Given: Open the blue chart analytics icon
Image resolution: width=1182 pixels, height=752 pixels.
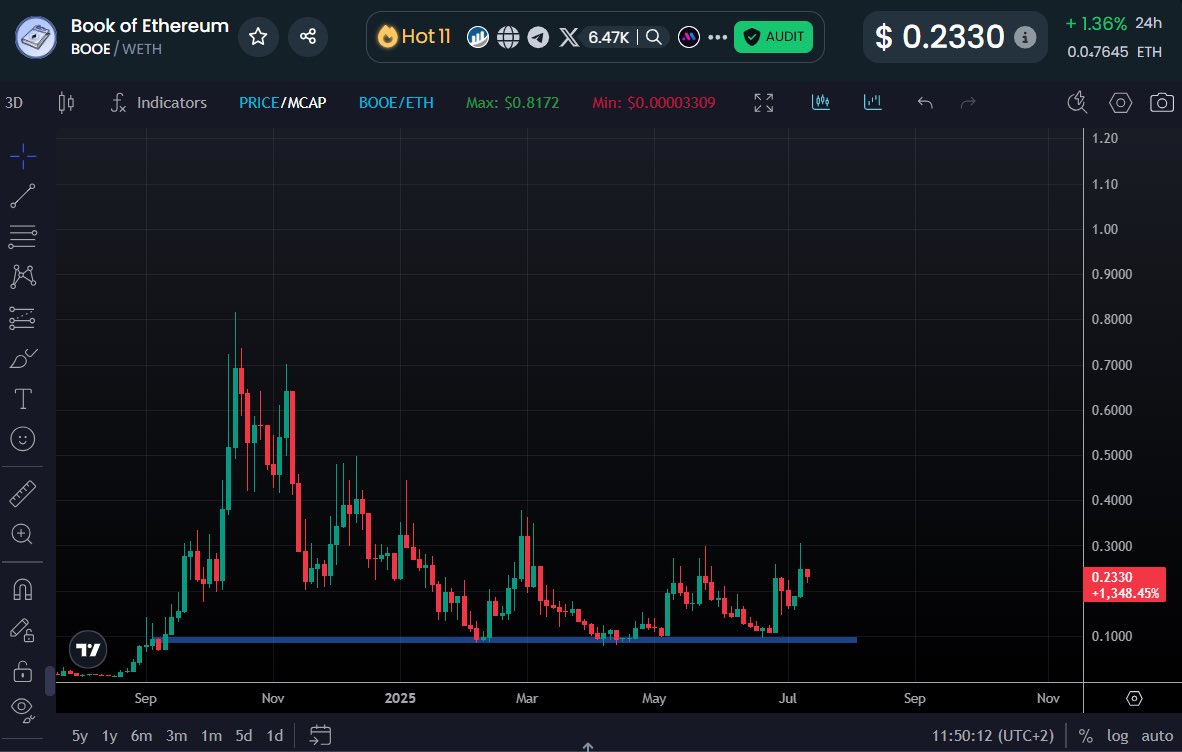Looking at the screenshot, I should click(x=478, y=36).
